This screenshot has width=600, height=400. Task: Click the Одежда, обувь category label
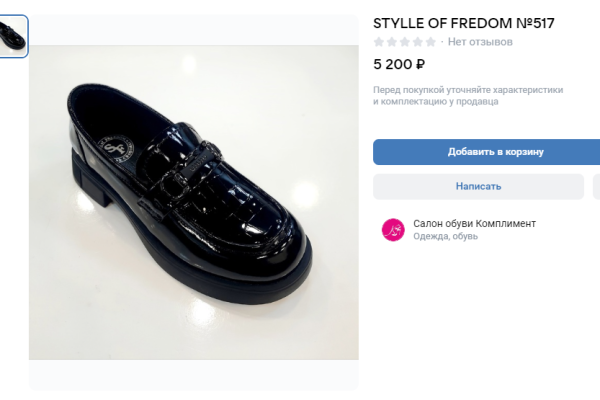[445, 237]
